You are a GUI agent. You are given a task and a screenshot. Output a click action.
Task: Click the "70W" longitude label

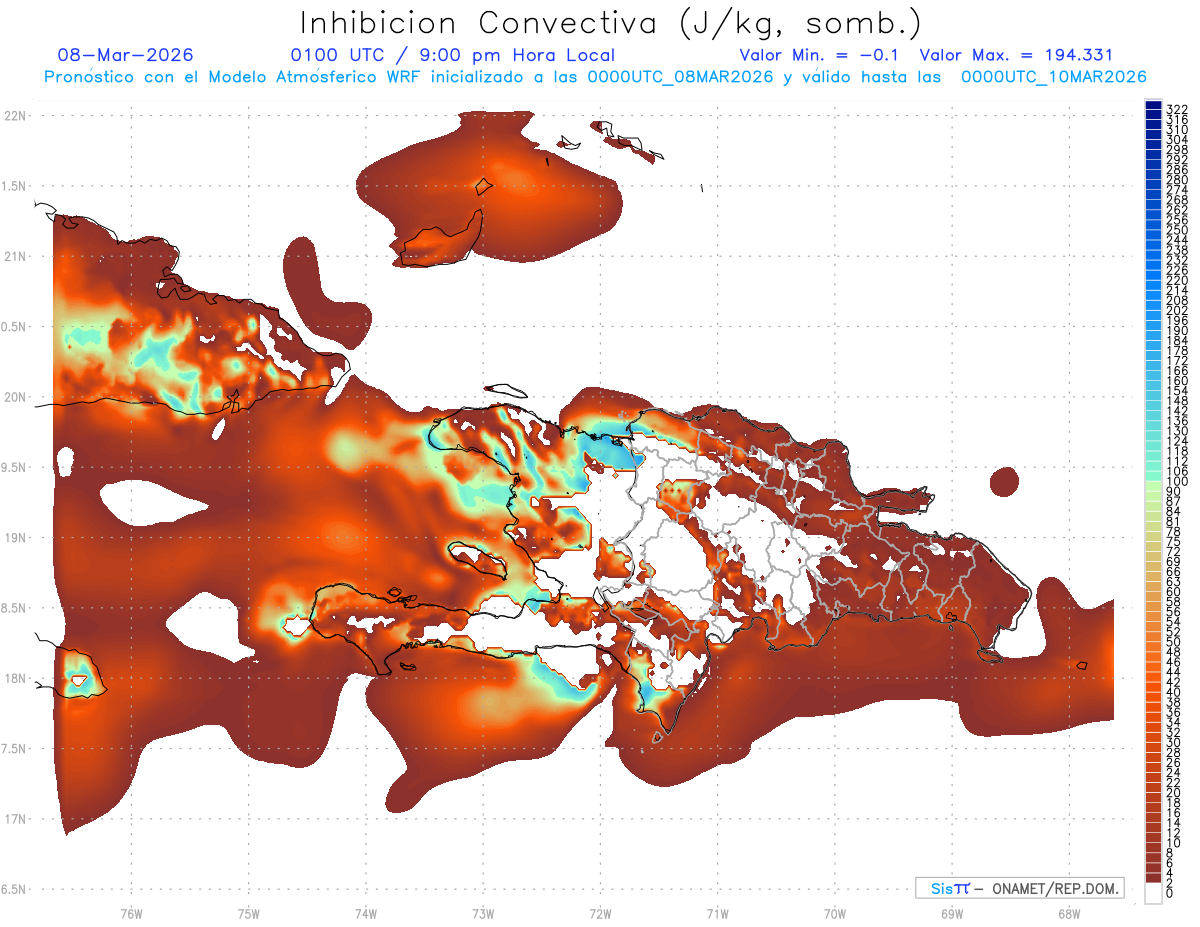click(834, 913)
